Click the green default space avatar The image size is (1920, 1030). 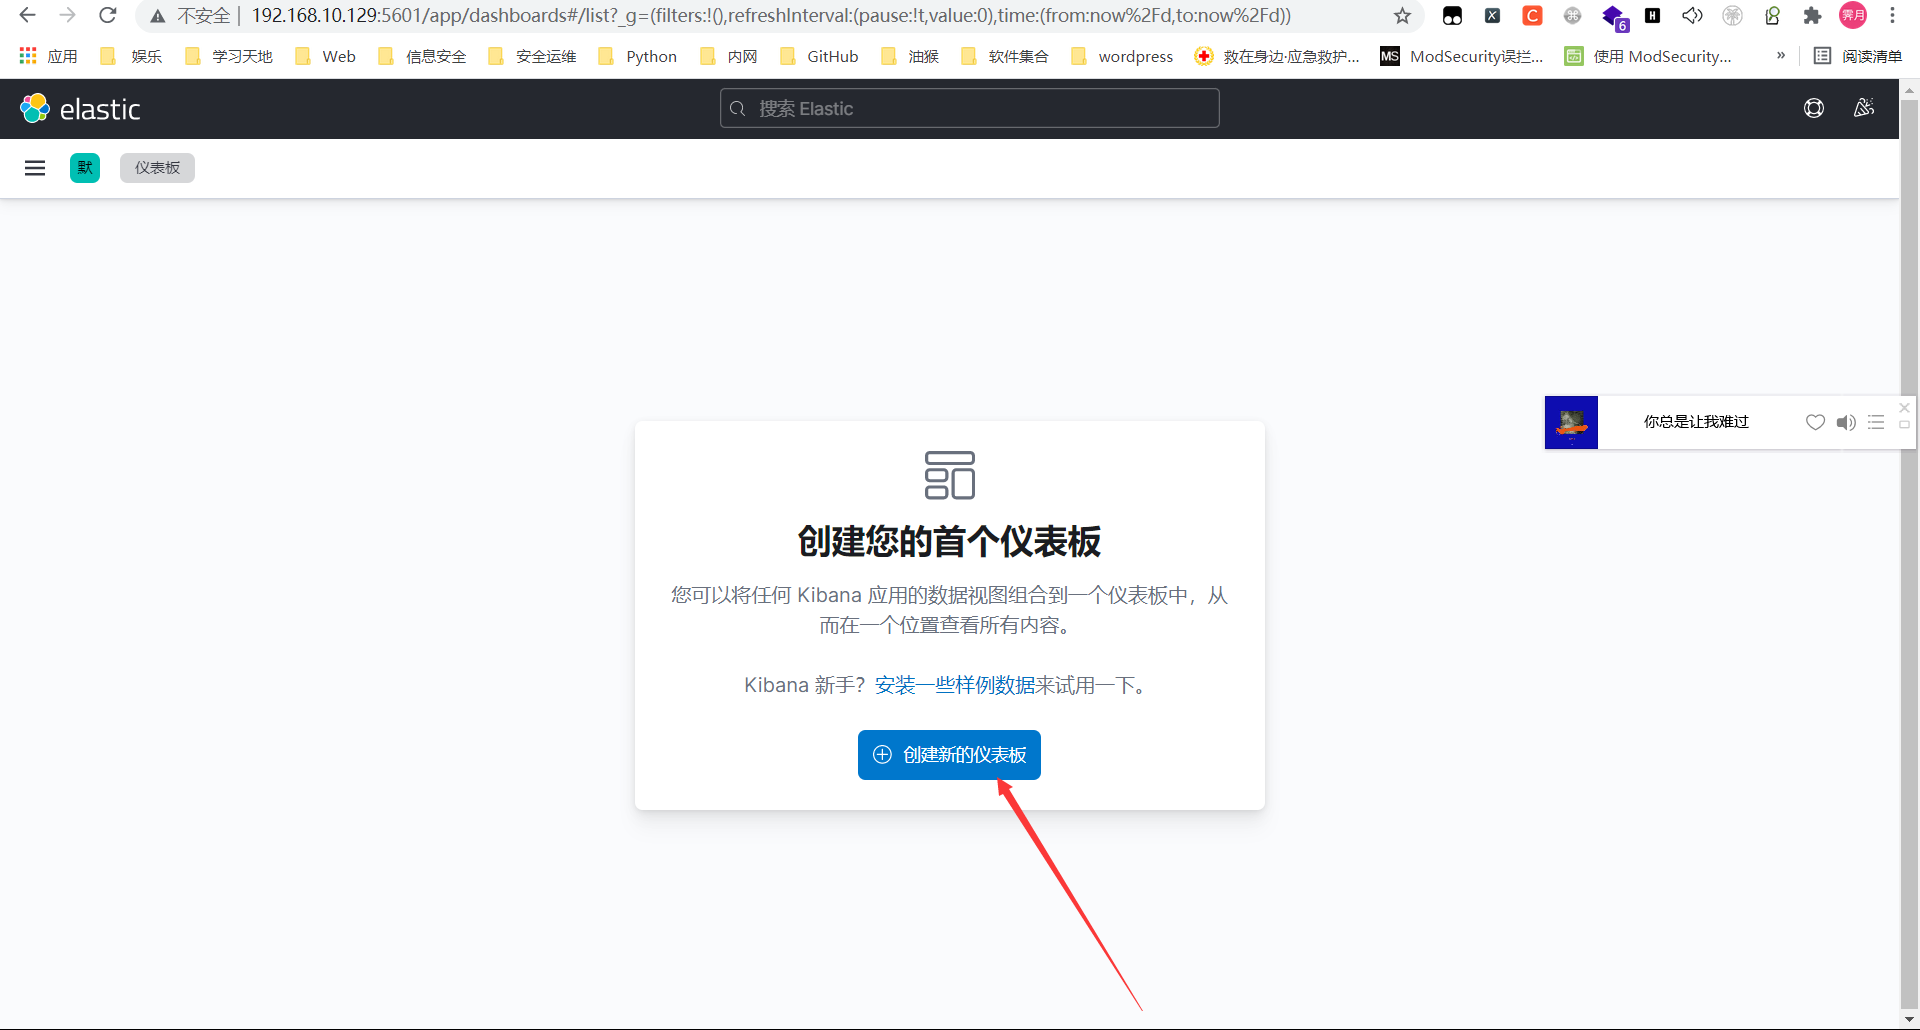(x=85, y=168)
